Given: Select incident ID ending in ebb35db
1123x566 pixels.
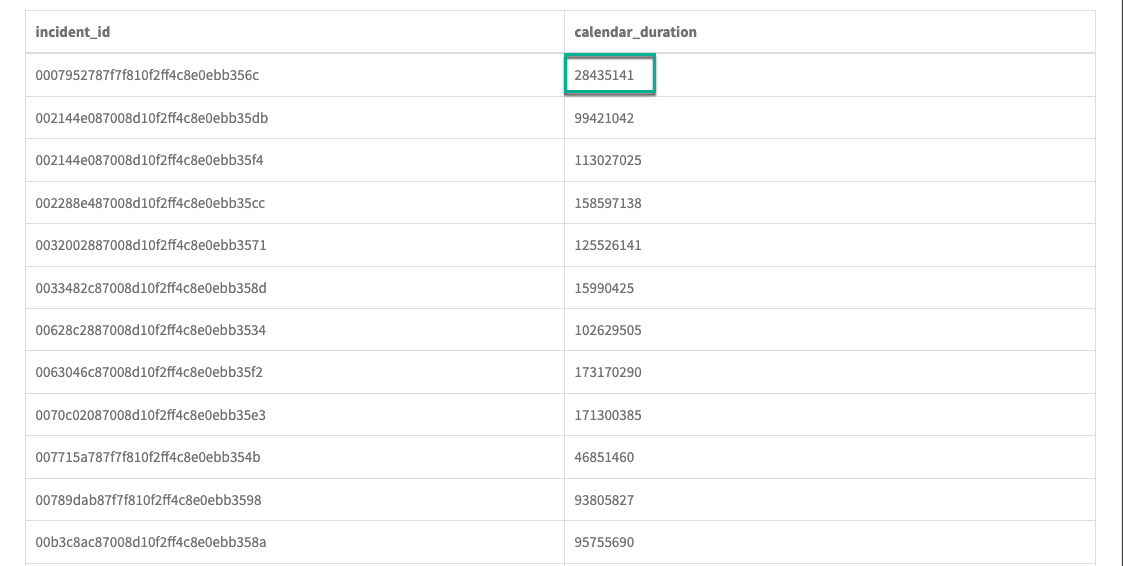Looking at the screenshot, I should [x=151, y=118].
